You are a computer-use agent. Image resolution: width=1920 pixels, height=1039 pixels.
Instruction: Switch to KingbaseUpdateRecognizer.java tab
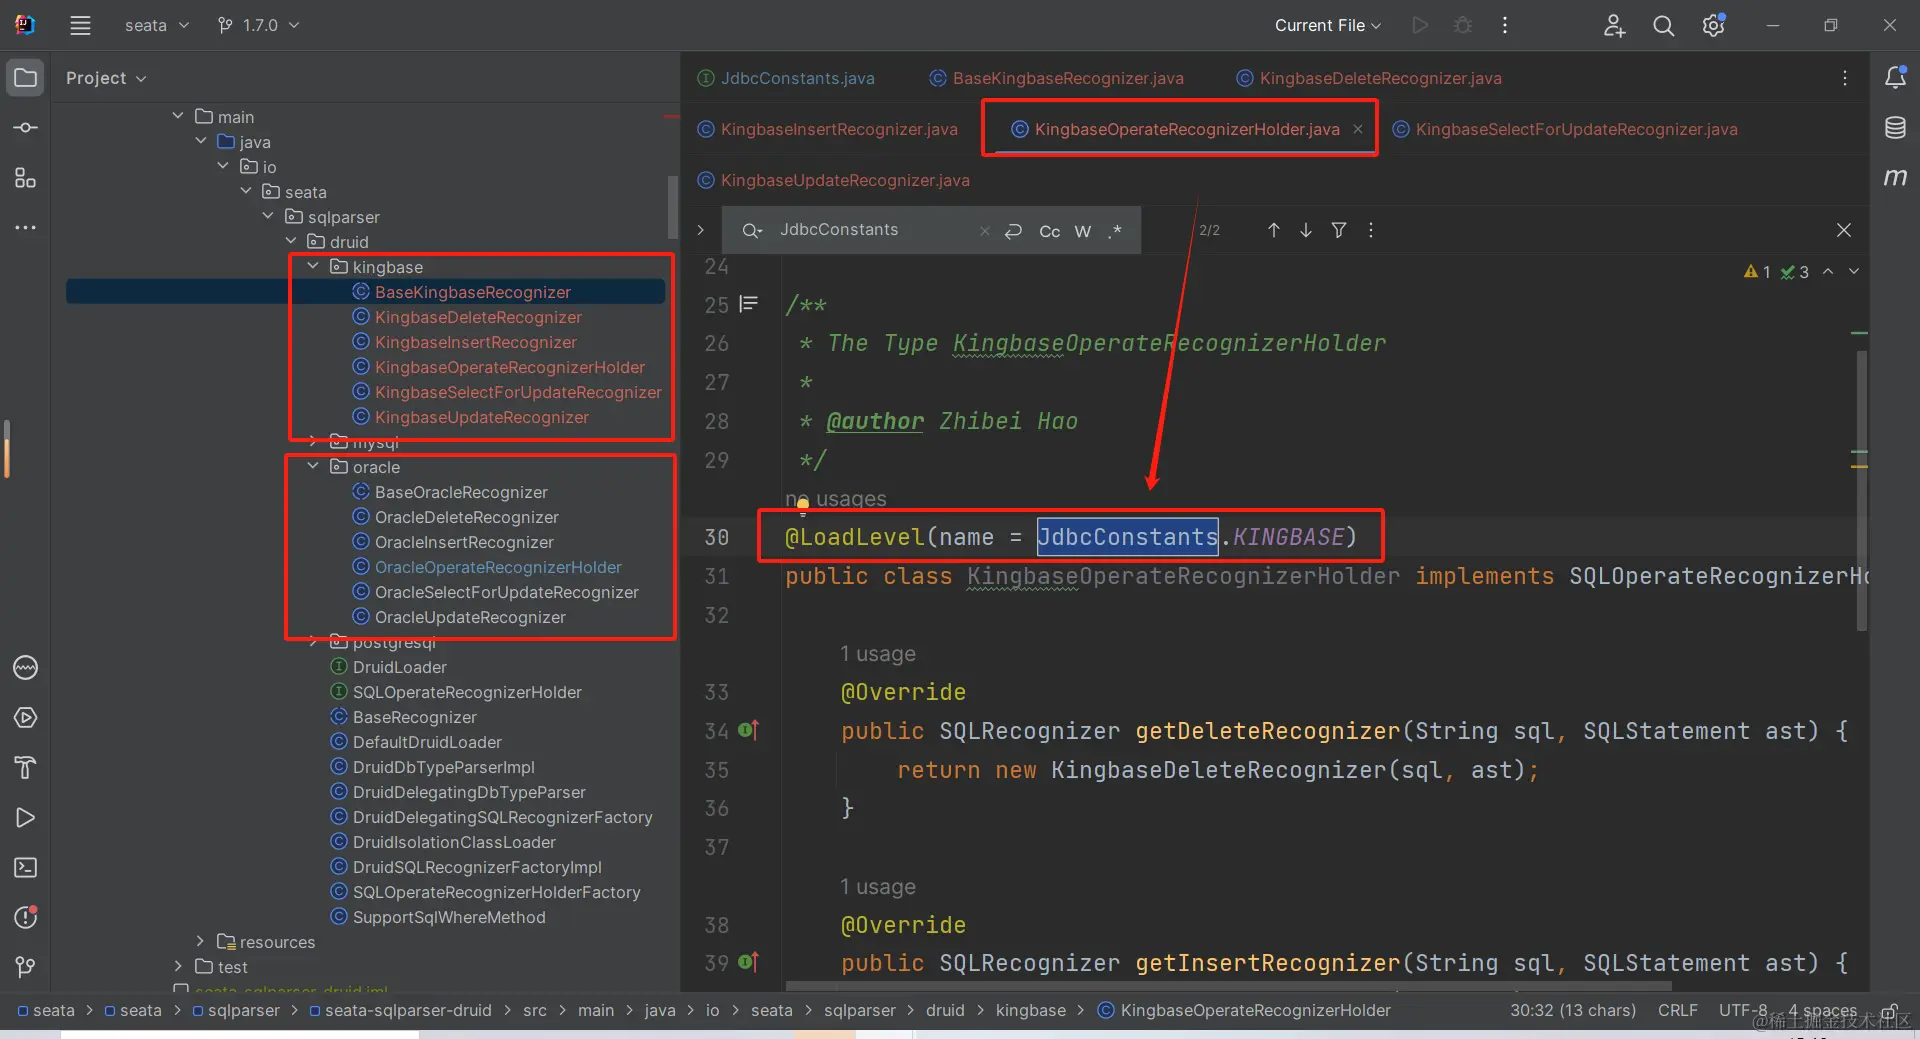point(834,180)
